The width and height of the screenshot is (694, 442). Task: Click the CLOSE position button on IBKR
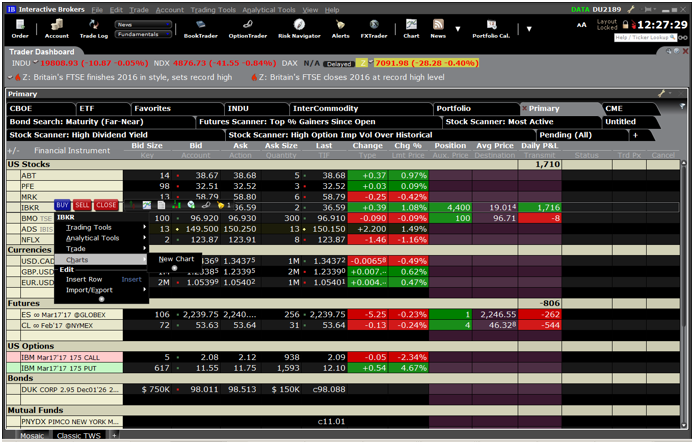click(106, 205)
